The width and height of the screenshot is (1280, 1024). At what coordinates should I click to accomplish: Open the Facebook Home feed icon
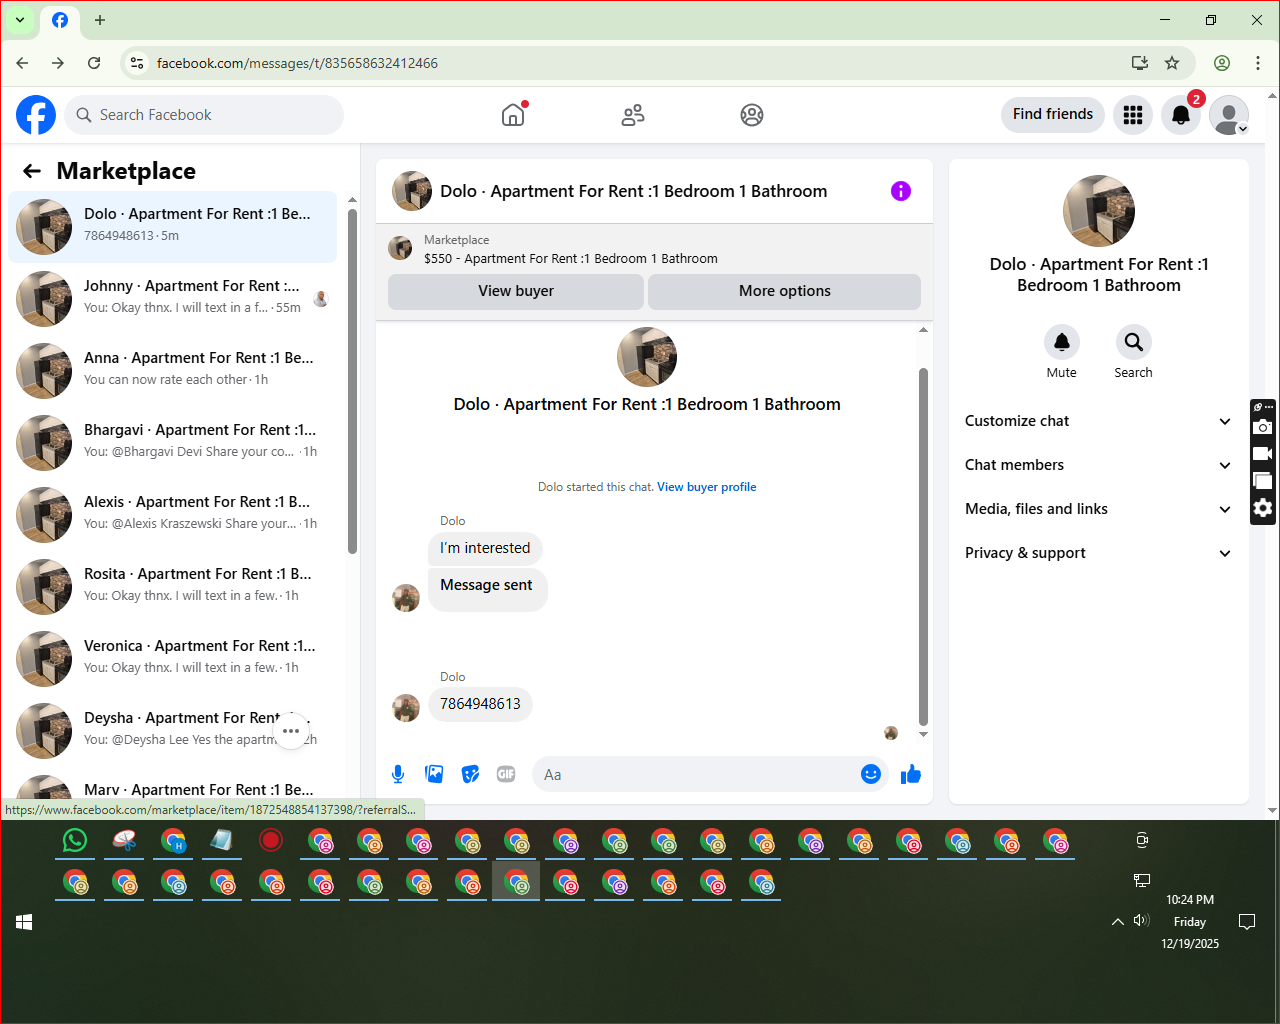(x=513, y=115)
